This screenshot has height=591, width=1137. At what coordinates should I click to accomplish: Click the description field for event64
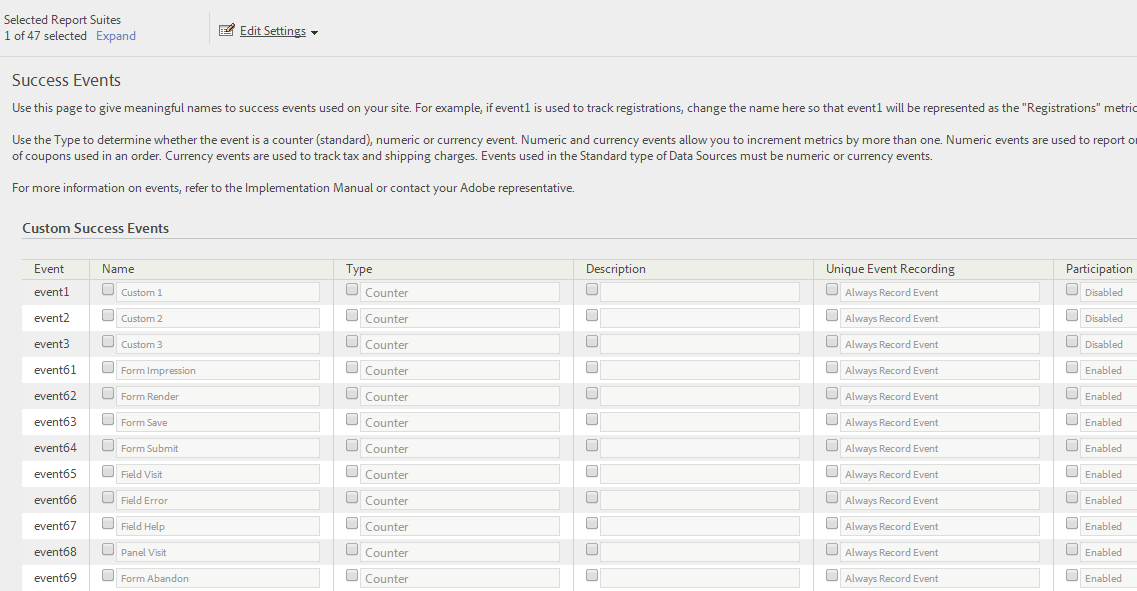pos(699,447)
